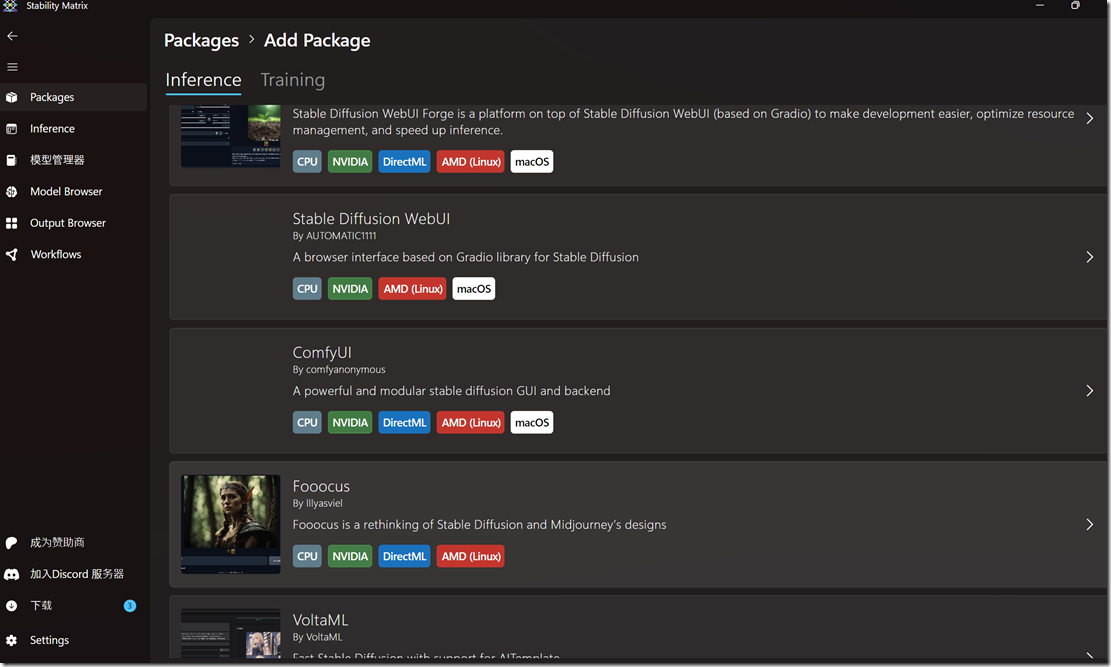Click Add Package breadcrumb title
This screenshot has width=1111, height=667.
(317, 40)
